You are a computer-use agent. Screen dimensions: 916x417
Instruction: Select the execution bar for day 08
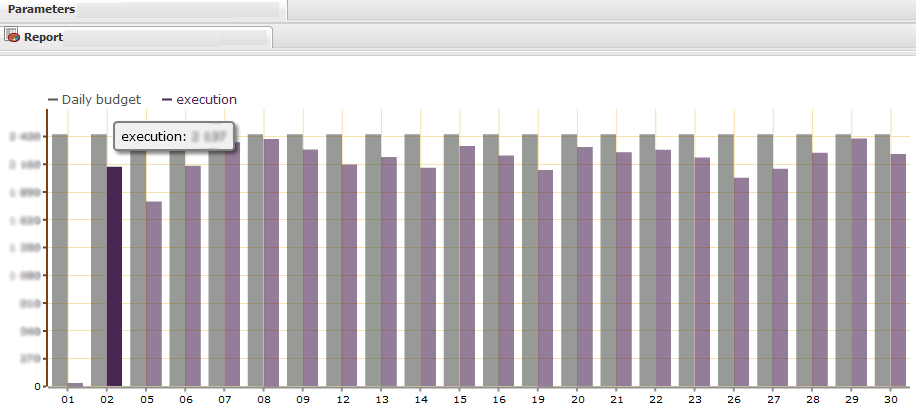click(x=271, y=262)
